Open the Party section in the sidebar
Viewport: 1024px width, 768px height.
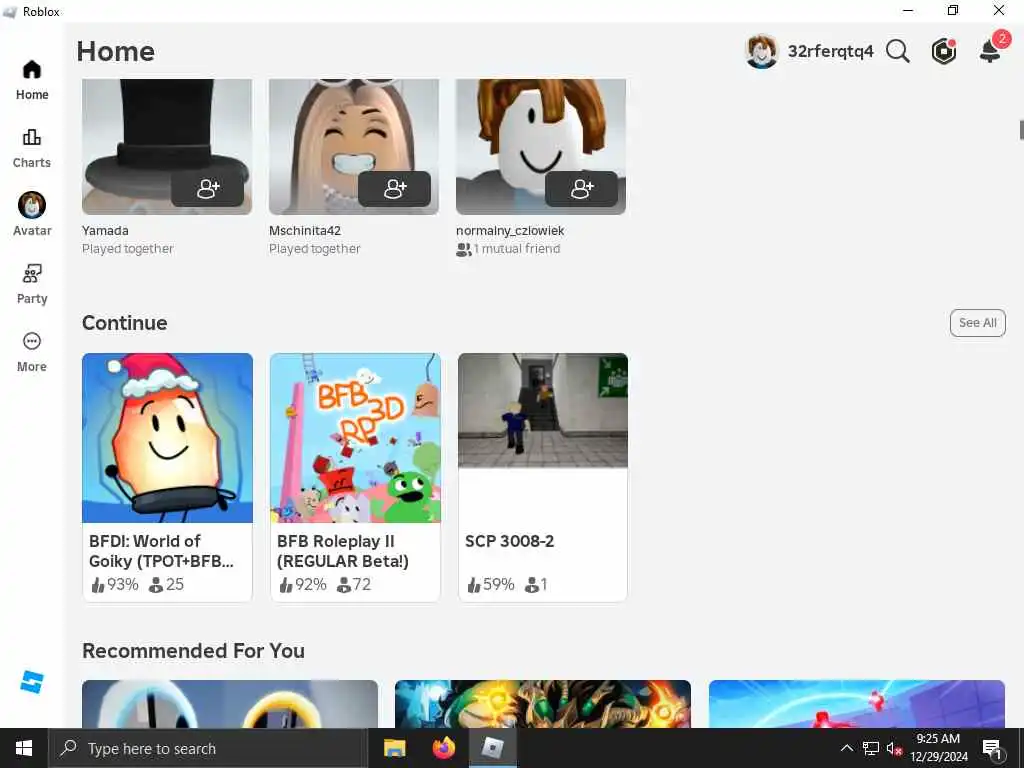[32, 284]
